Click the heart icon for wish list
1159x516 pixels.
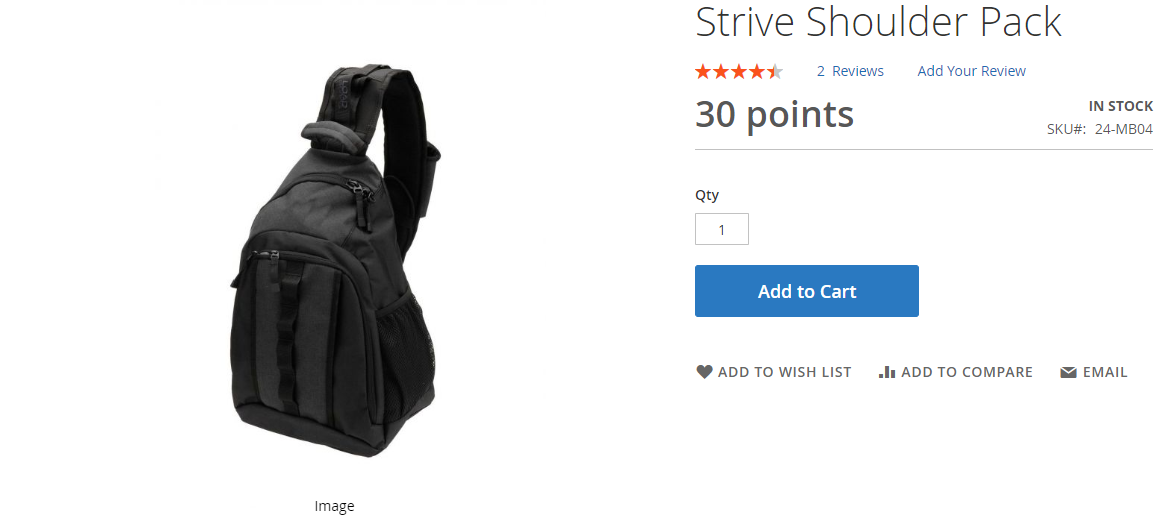(704, 372)
